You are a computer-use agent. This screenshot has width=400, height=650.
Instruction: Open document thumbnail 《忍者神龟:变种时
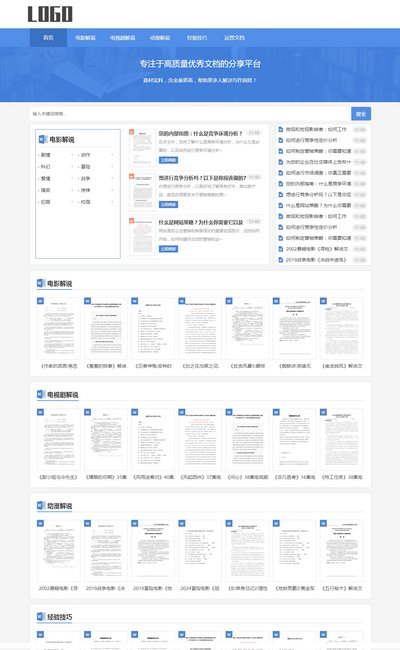coord(153,328)
